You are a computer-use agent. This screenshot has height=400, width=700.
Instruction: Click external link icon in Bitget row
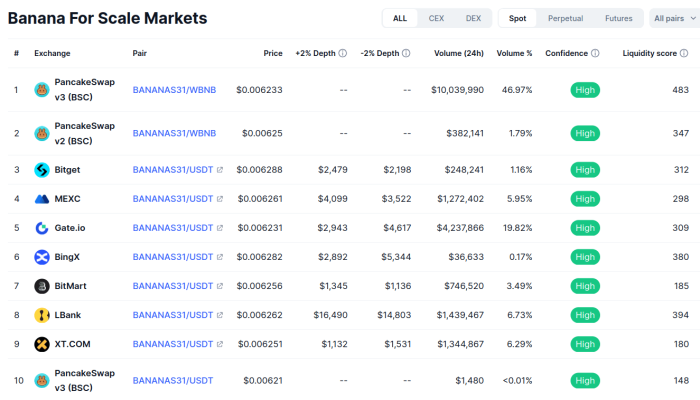coord(220,170)
